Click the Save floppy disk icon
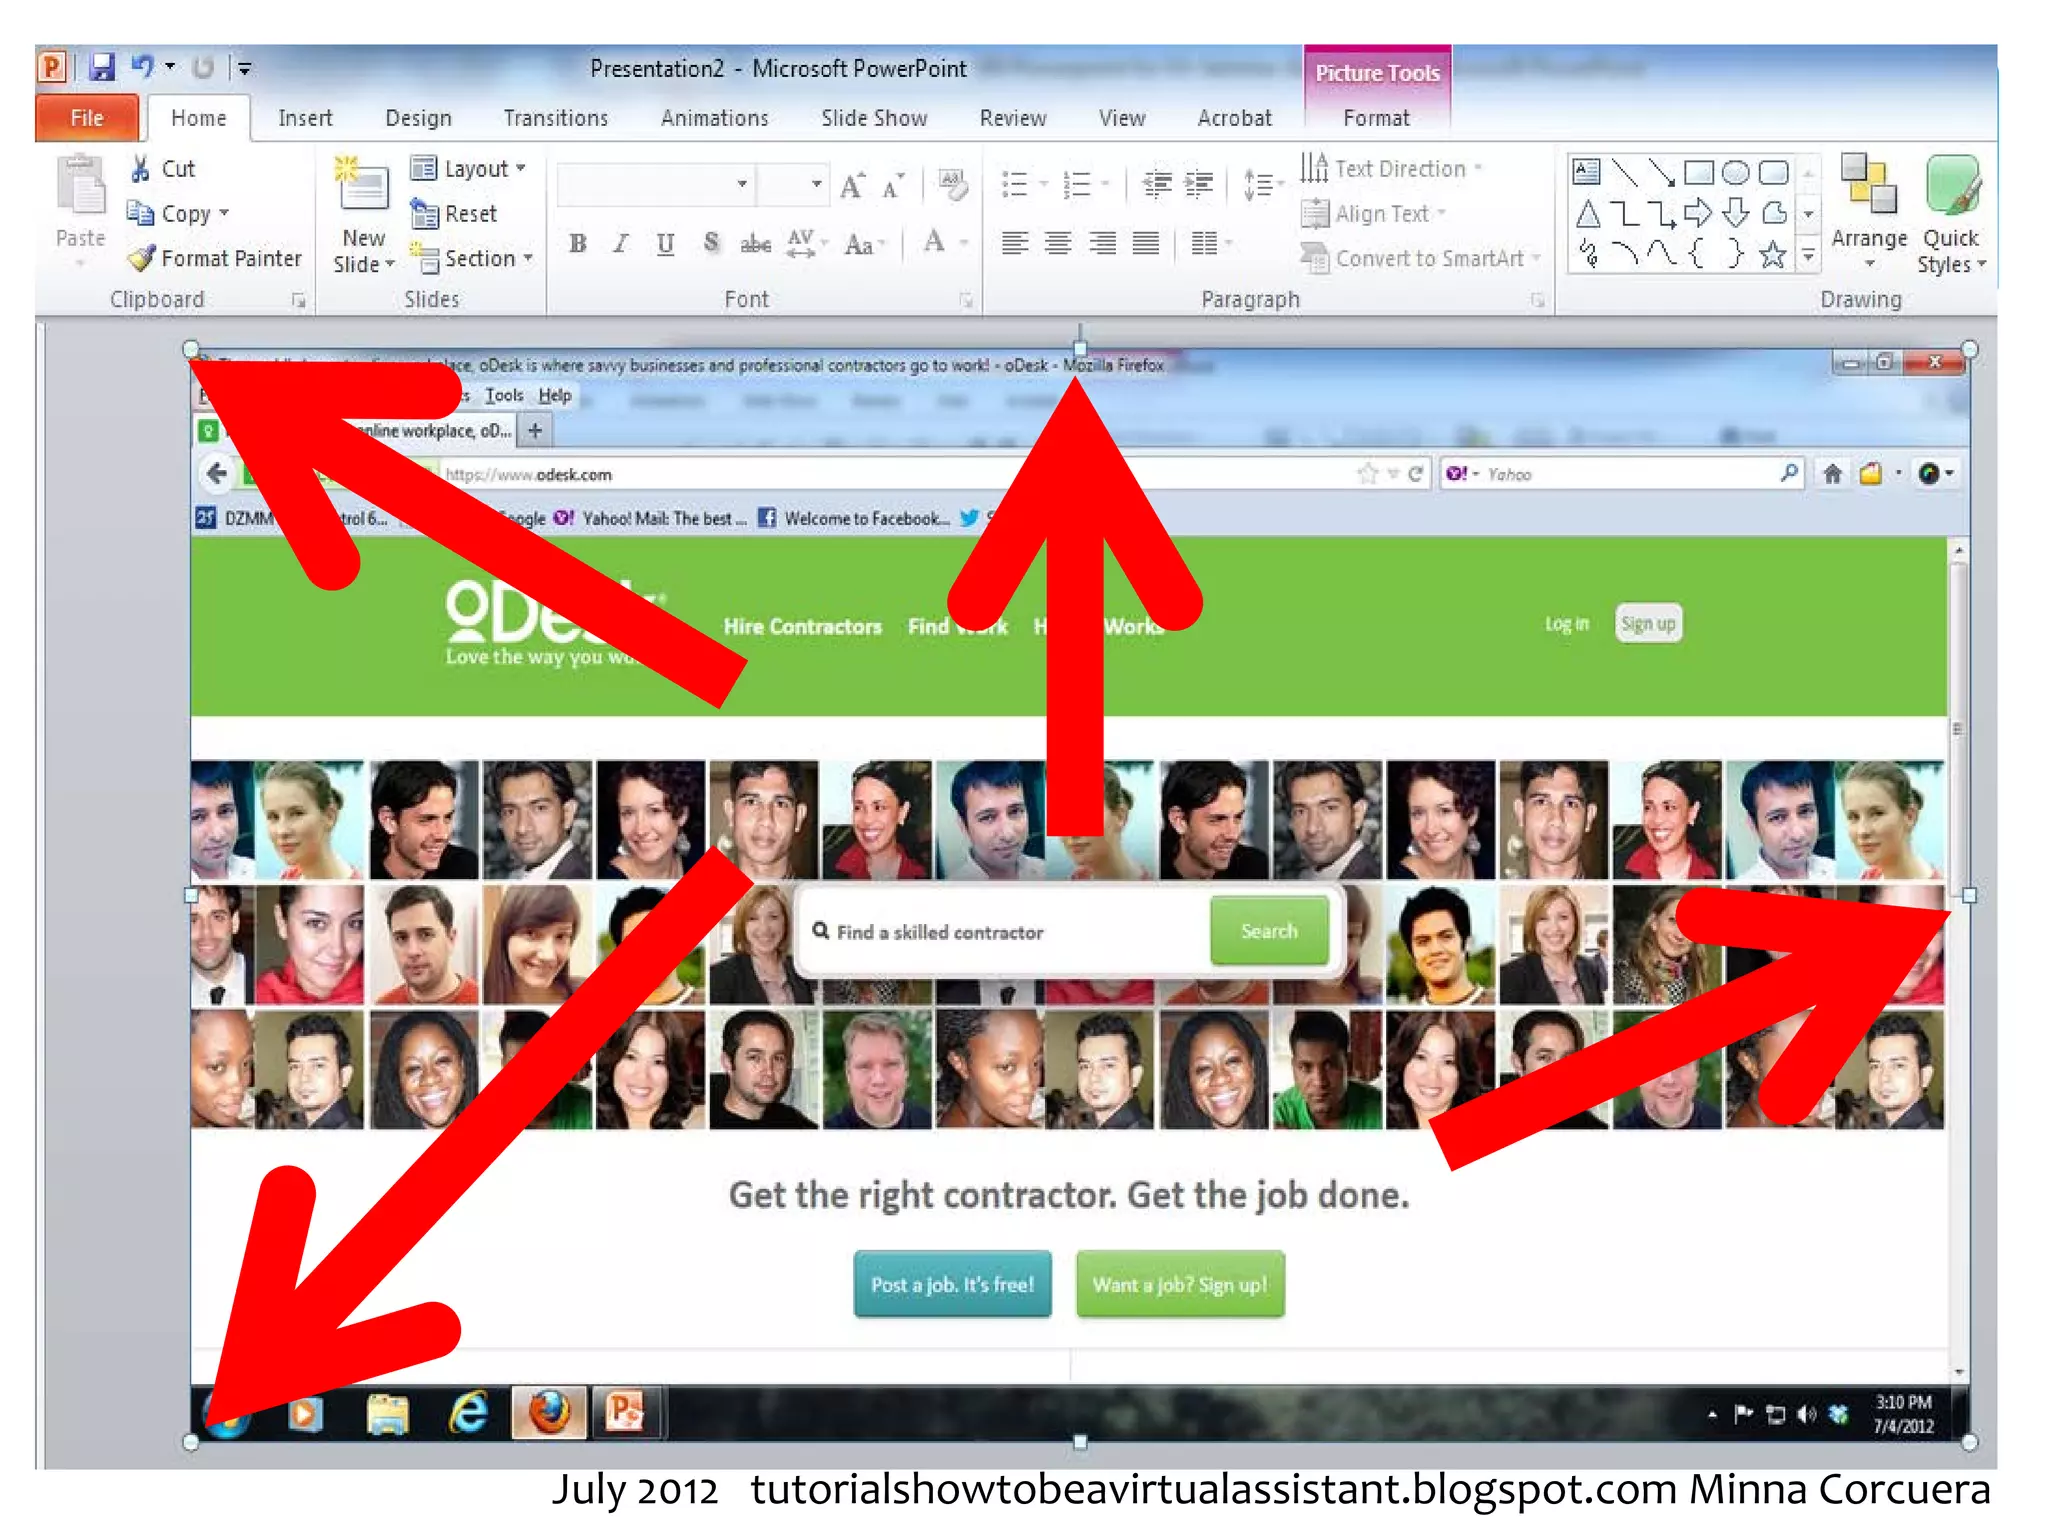This screenshot has height=1536, width=2048. pyautogui.click(x=102, y=68)
